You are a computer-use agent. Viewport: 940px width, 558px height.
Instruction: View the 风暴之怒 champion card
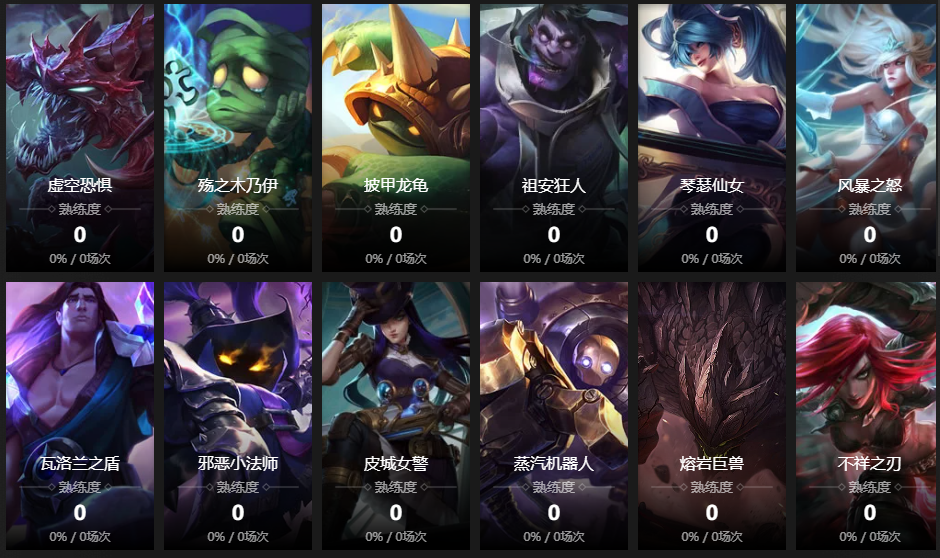[868, 138]
